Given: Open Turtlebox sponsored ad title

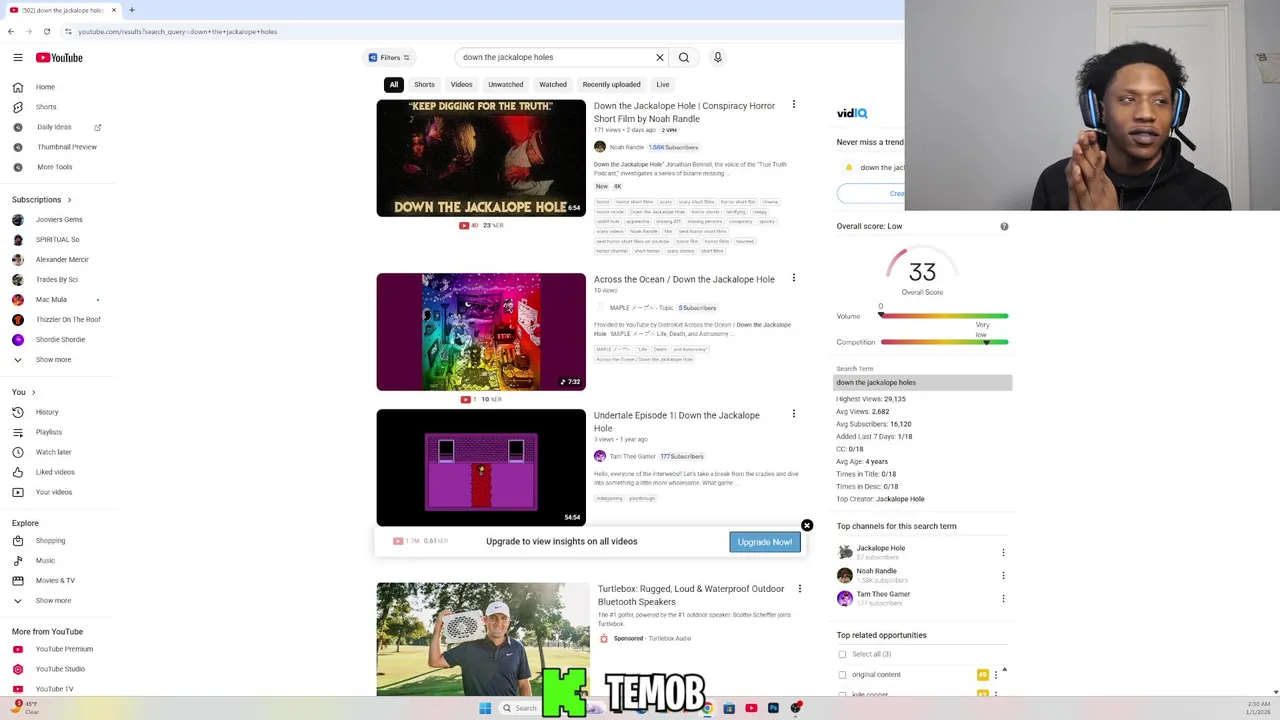Looking at the screenshot, I should pos(691,595).
